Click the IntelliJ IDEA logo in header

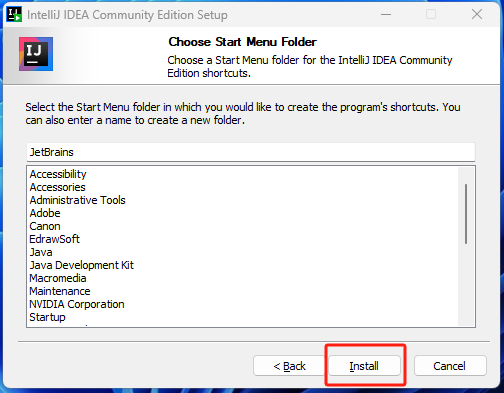pos(36,54)
